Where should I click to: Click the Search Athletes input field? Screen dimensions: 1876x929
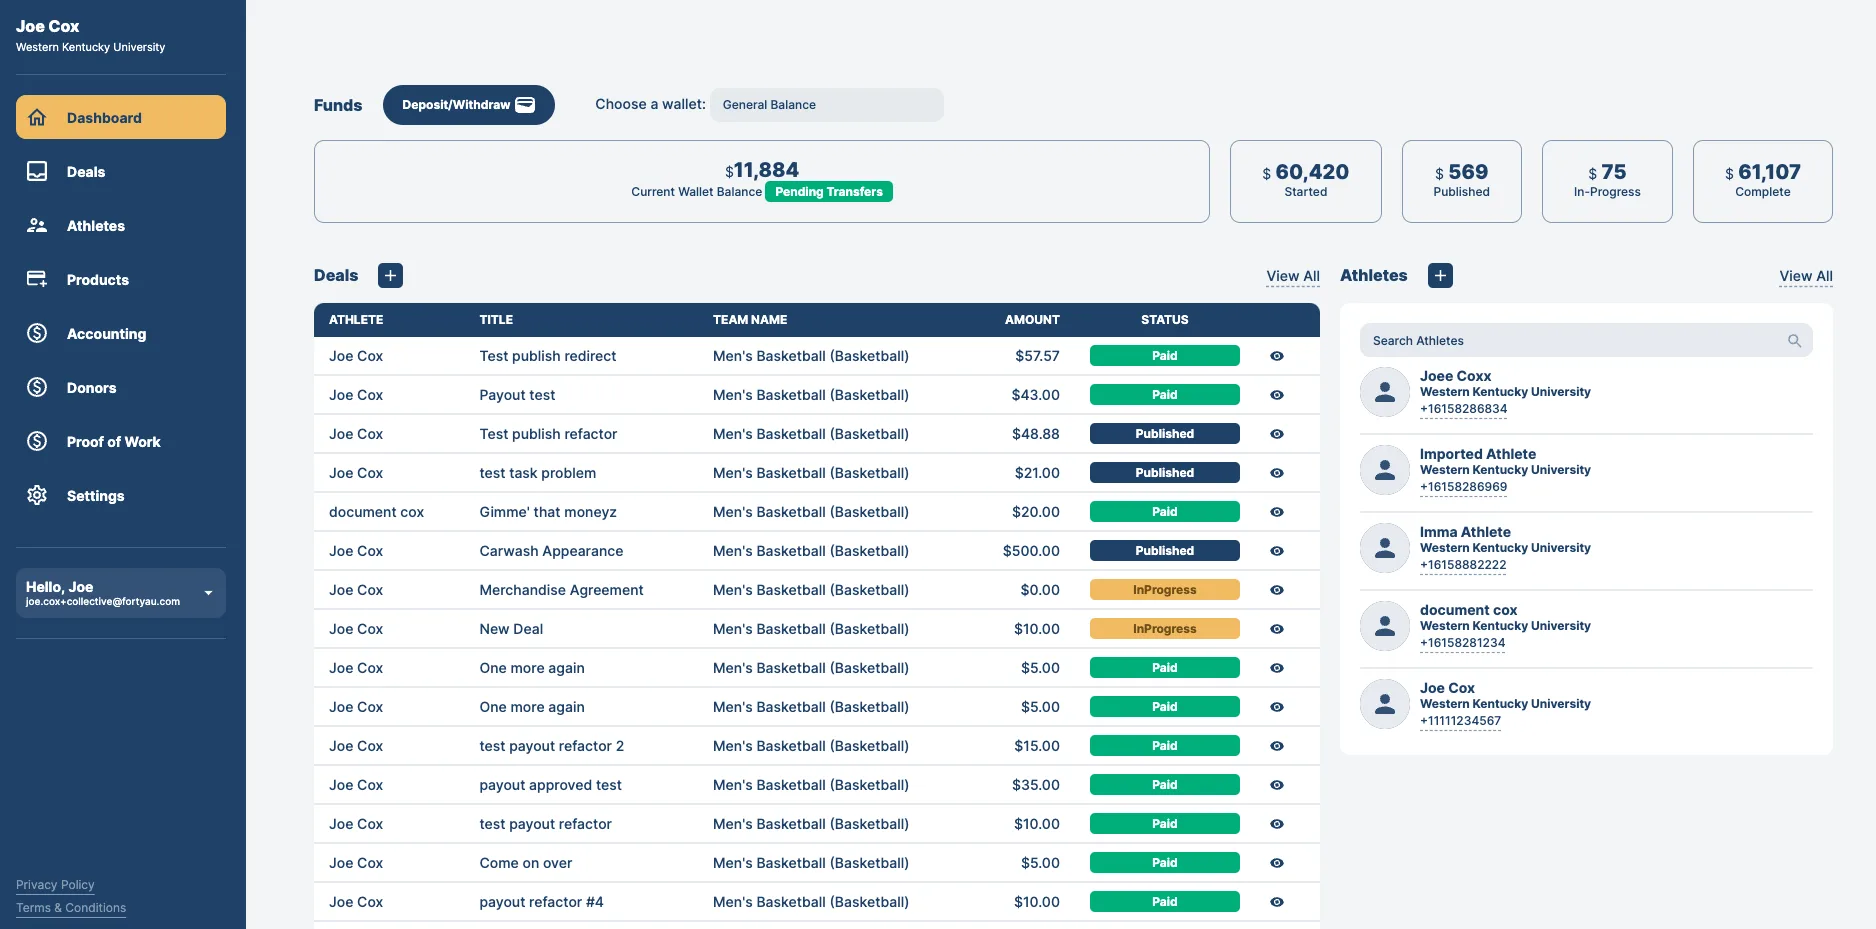(x=1586, y=341)
